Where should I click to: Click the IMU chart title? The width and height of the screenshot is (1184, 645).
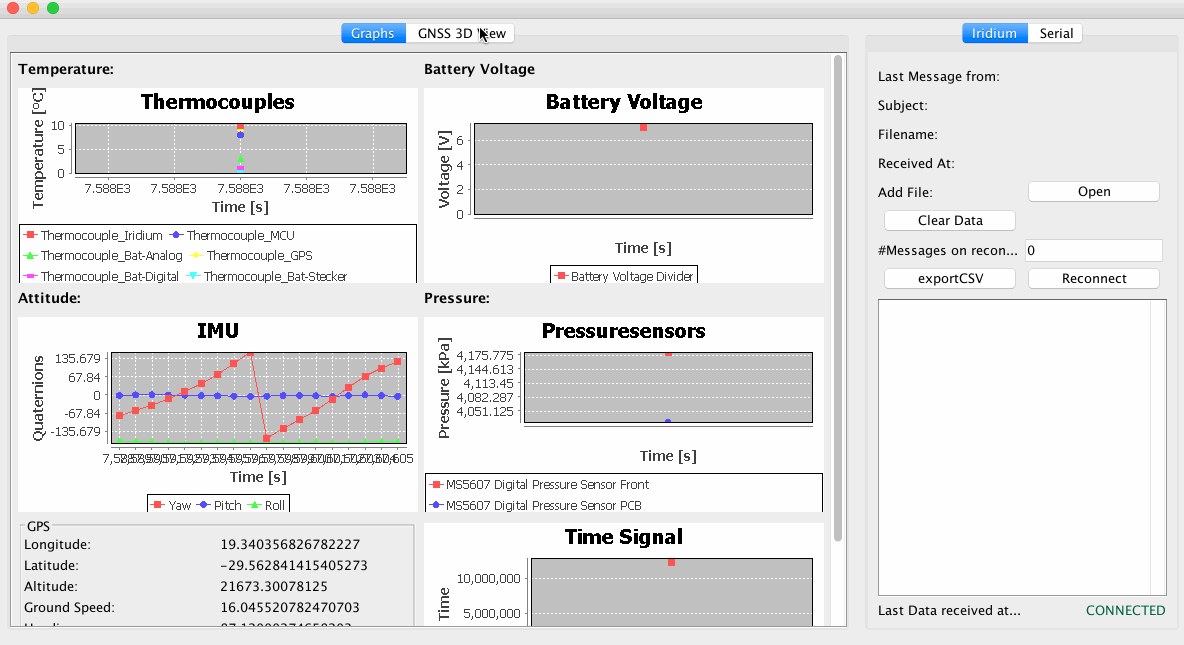[217, 331]
